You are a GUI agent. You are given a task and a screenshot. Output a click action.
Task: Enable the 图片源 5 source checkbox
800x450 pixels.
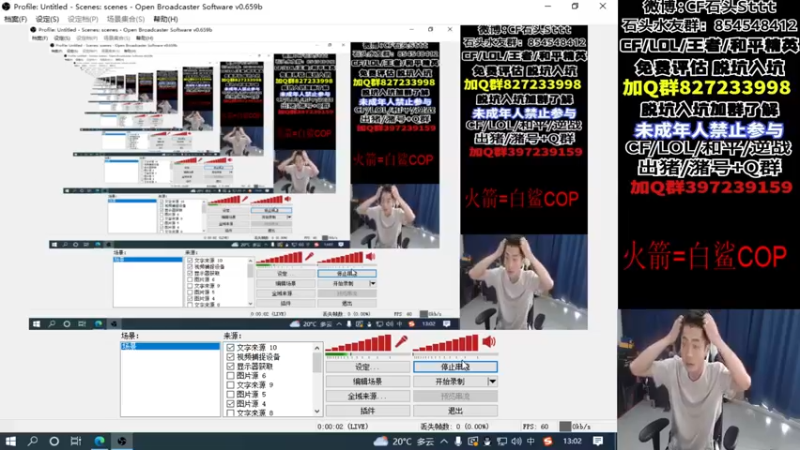(230, 394)
